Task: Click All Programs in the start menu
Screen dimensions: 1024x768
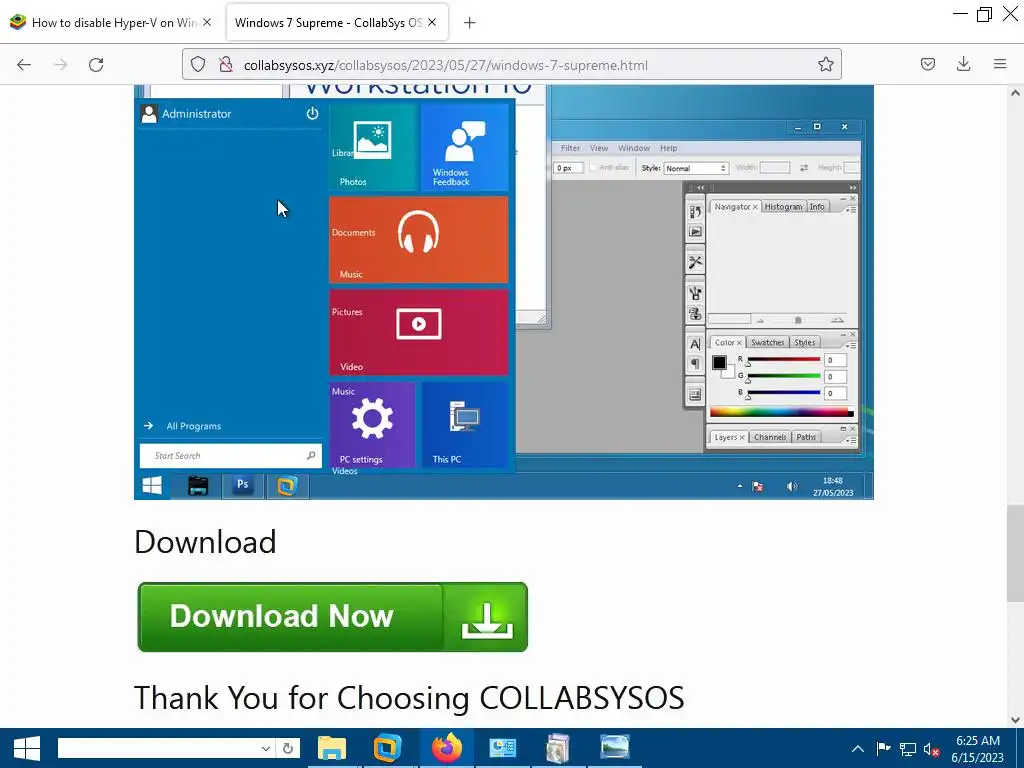Action: point(193,426)
